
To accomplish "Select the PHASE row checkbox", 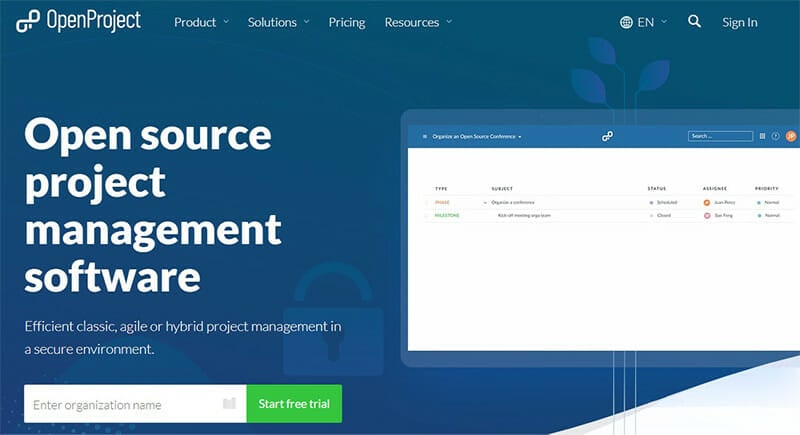I will pos(426,203).
